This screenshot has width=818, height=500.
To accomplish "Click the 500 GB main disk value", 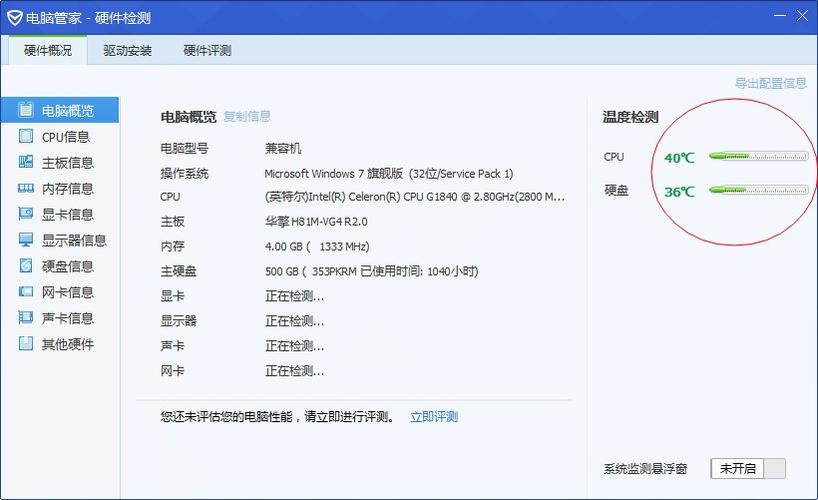I will 371,271.
